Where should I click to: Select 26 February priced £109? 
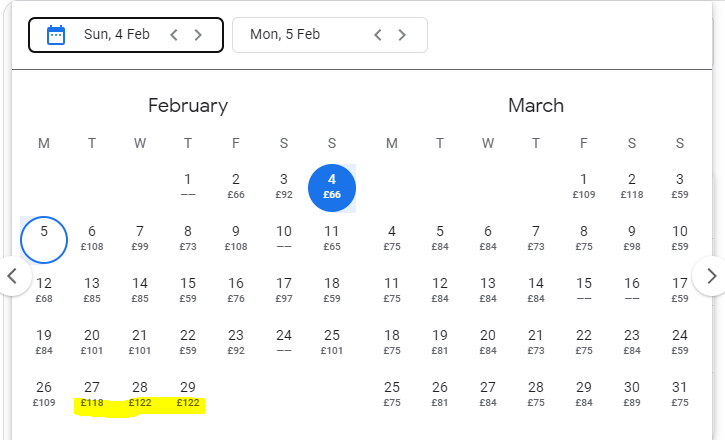coord(44,394)
